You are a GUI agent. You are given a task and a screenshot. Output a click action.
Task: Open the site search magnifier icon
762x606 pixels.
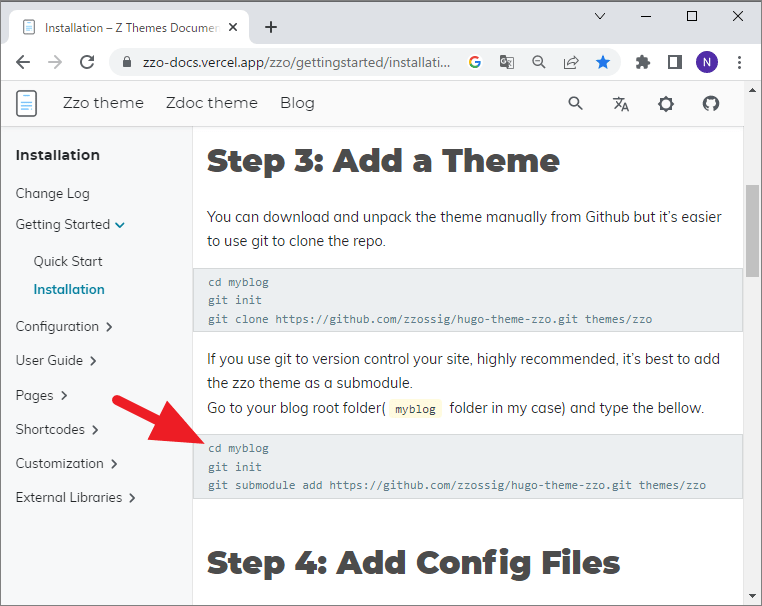tap(575, 103)
